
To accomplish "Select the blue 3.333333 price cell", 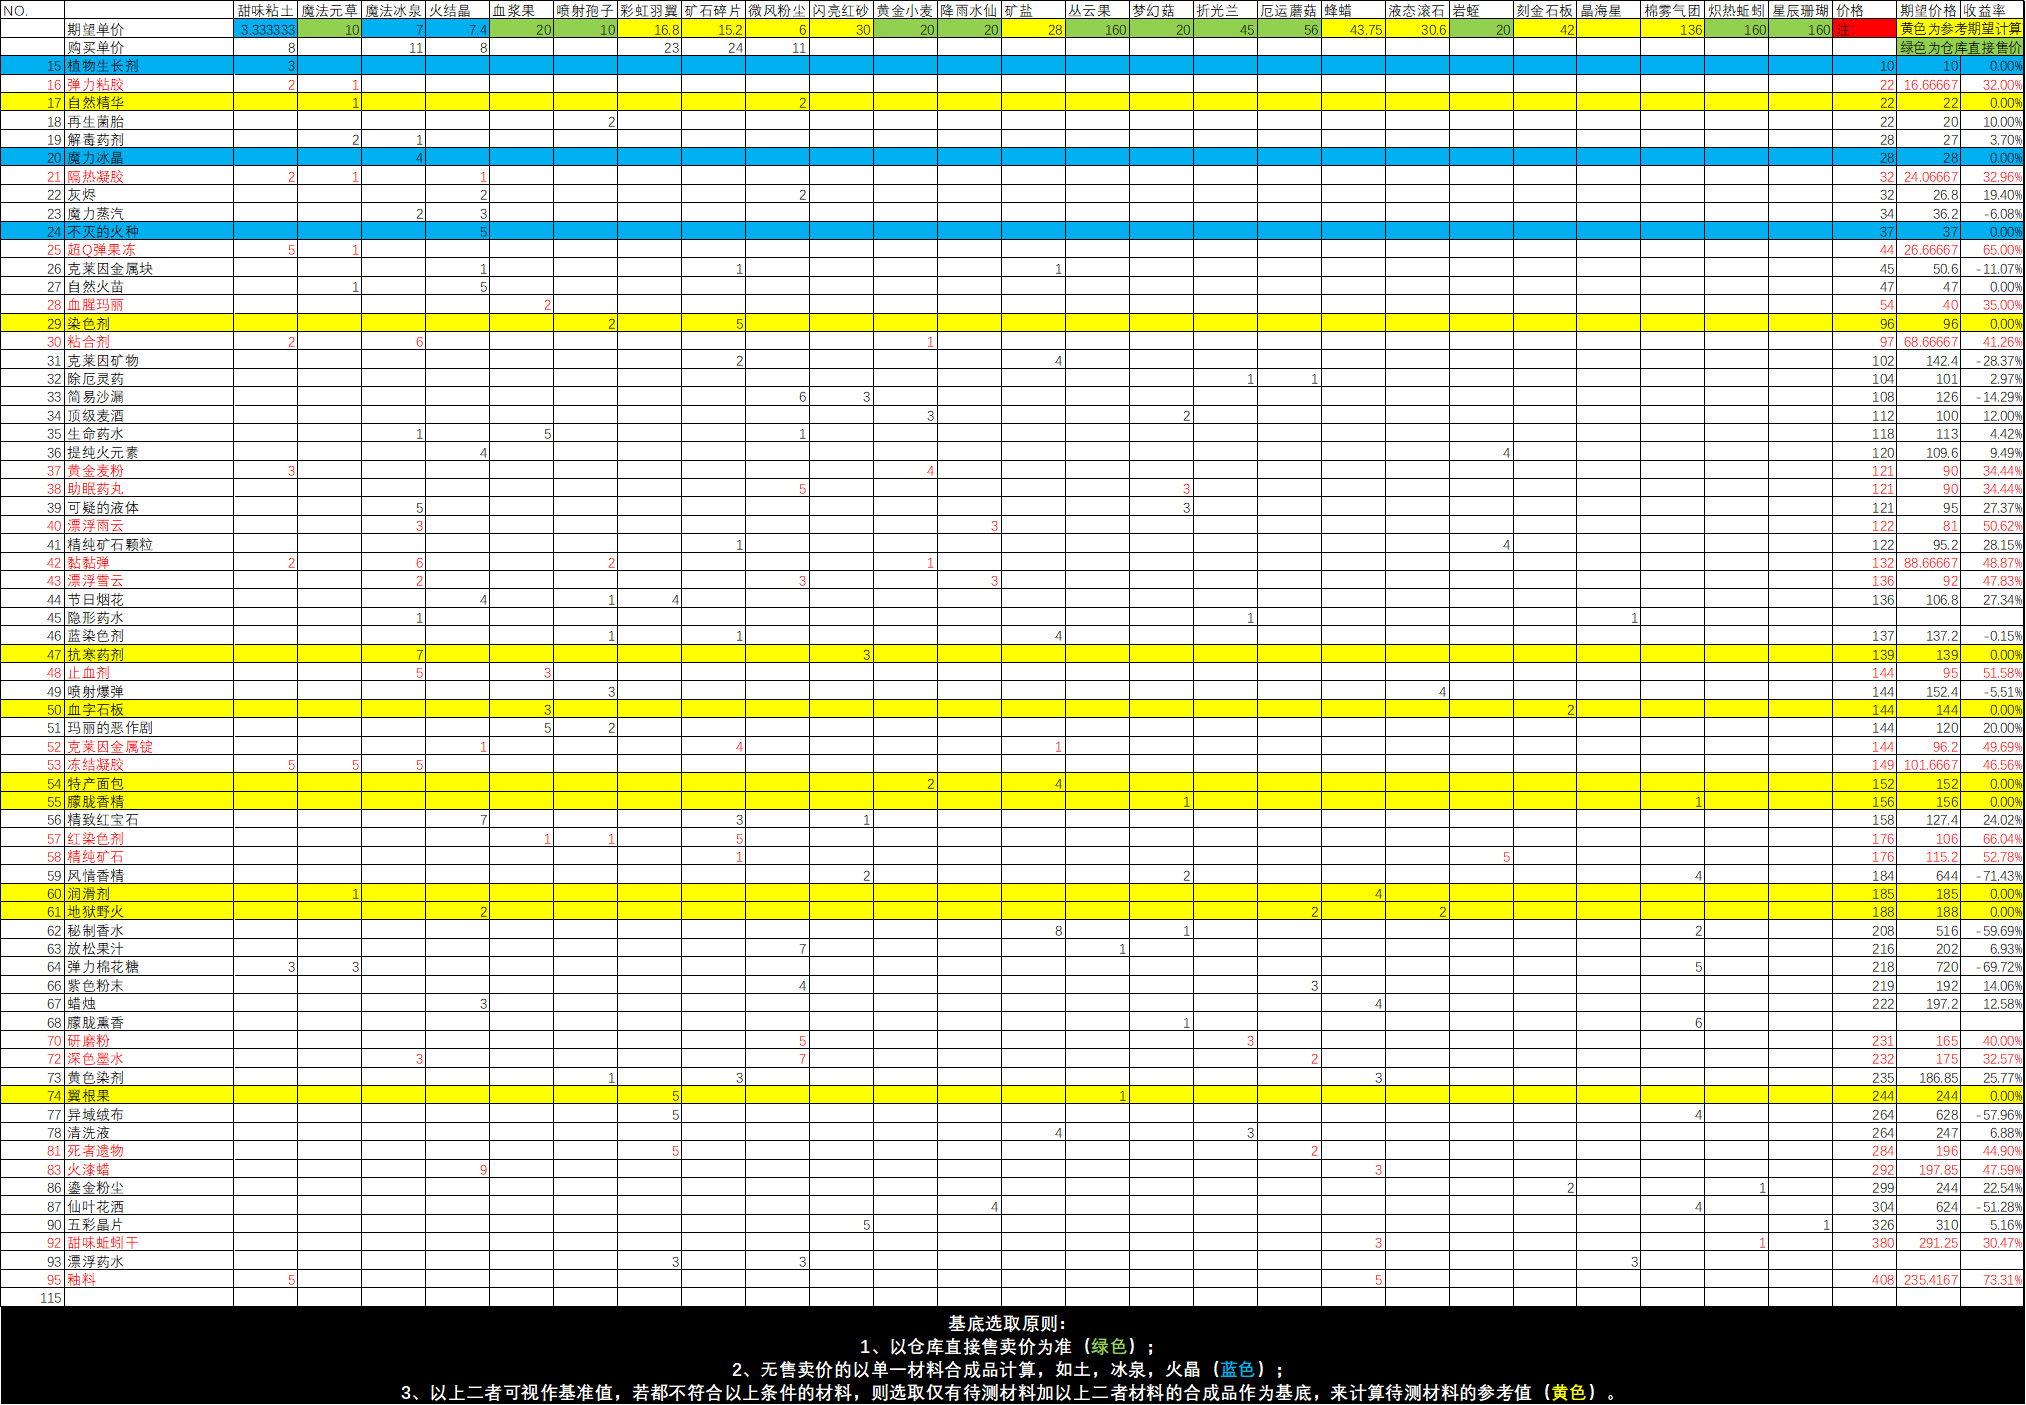I will pos(266,29).
